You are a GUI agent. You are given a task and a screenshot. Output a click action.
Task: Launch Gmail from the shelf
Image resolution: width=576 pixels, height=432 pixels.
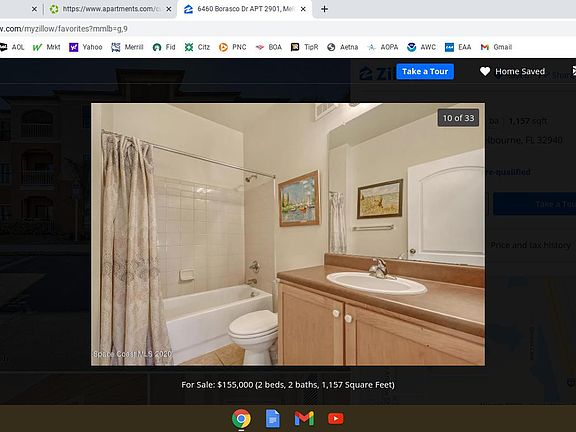point(304,418)
